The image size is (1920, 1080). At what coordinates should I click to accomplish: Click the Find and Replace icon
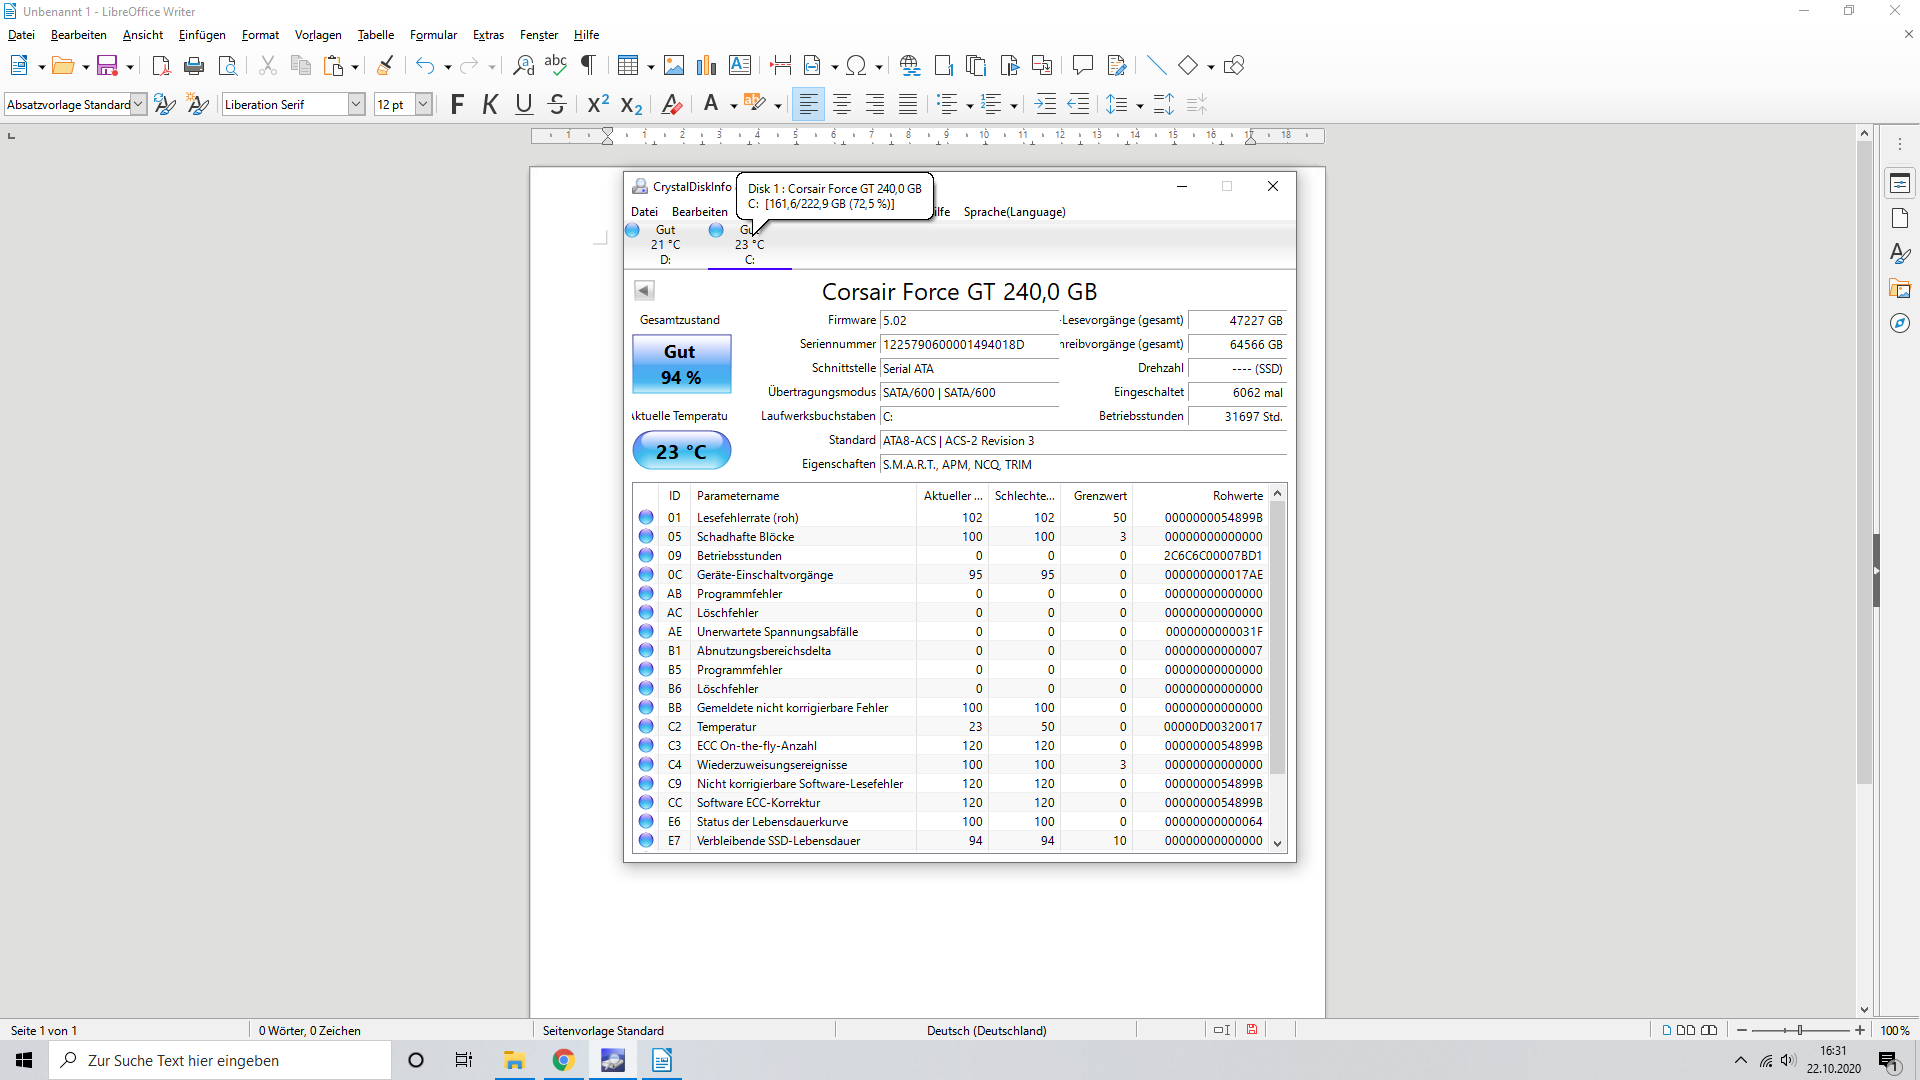[523, 66]
